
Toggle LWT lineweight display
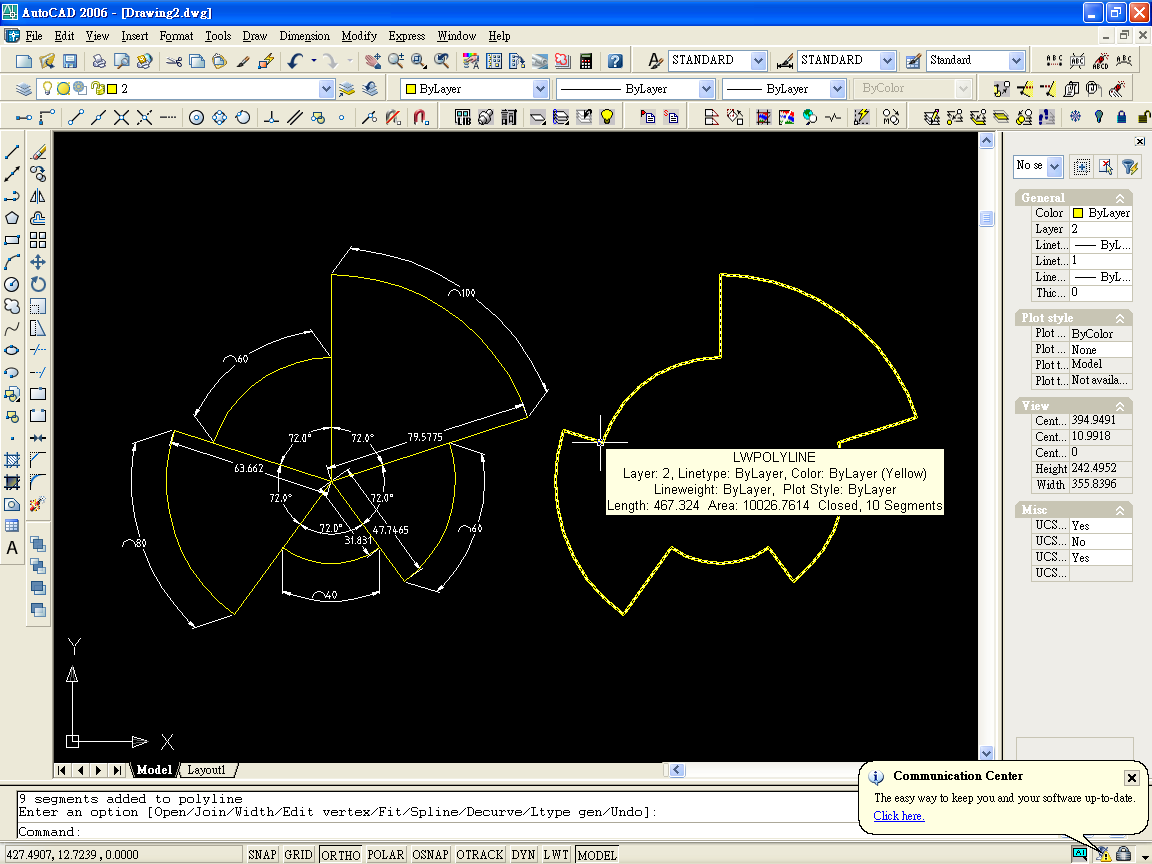click(x=556, y=854)
